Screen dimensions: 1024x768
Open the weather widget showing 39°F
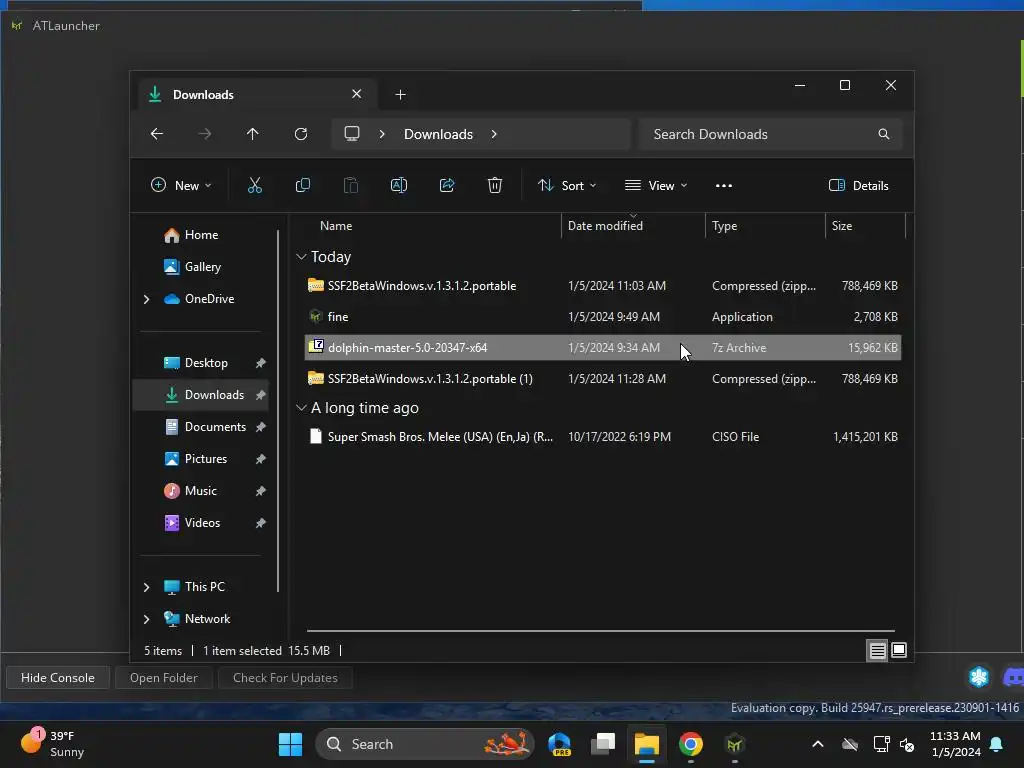pyautogui.click(x=54, y=744)
